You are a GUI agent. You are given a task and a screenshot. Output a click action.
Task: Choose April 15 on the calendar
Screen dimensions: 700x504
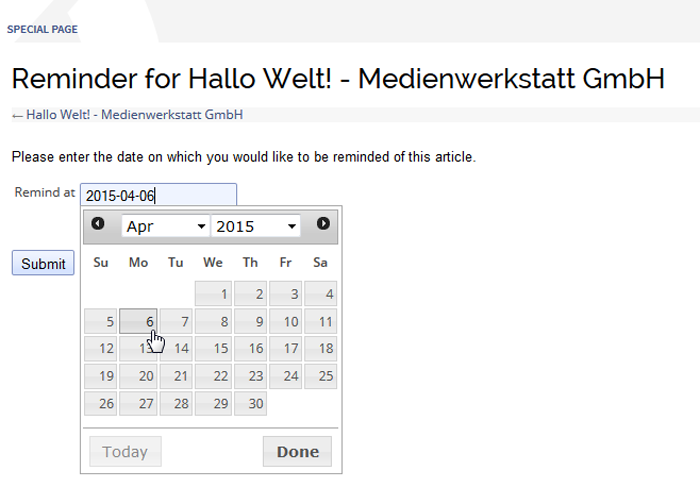(x=213, y=349)
